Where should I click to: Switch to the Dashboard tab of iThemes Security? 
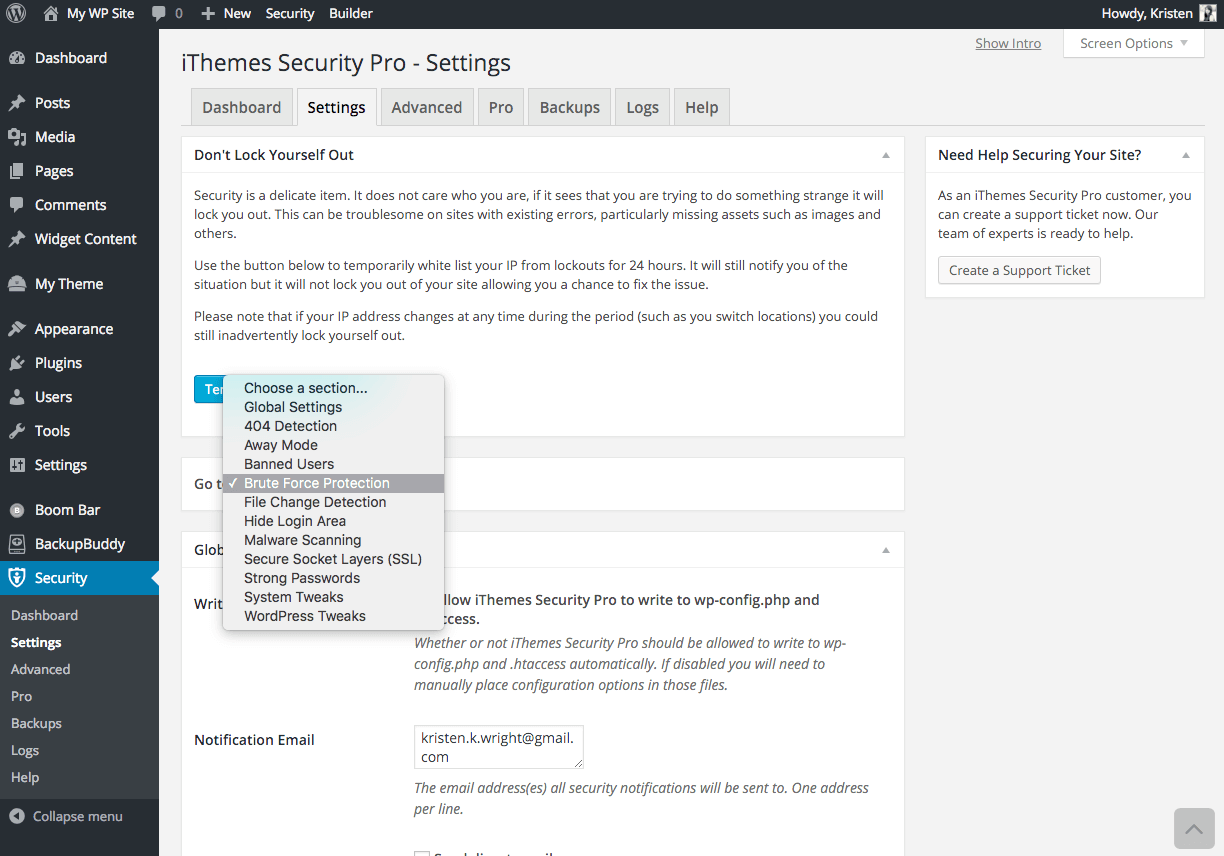242,107
